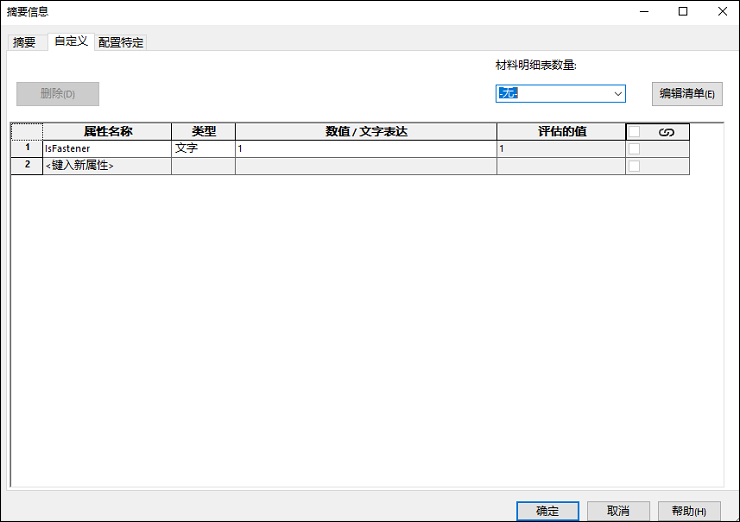
Task: Select the 自定义 tab
Action: click(71, 42)
